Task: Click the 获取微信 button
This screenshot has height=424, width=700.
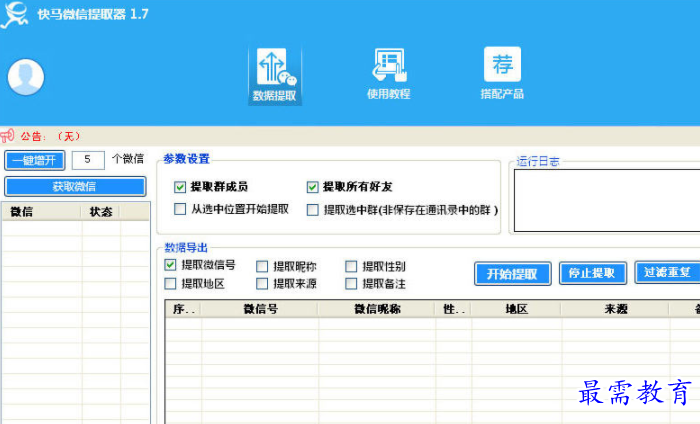Action: click(75, 186)
